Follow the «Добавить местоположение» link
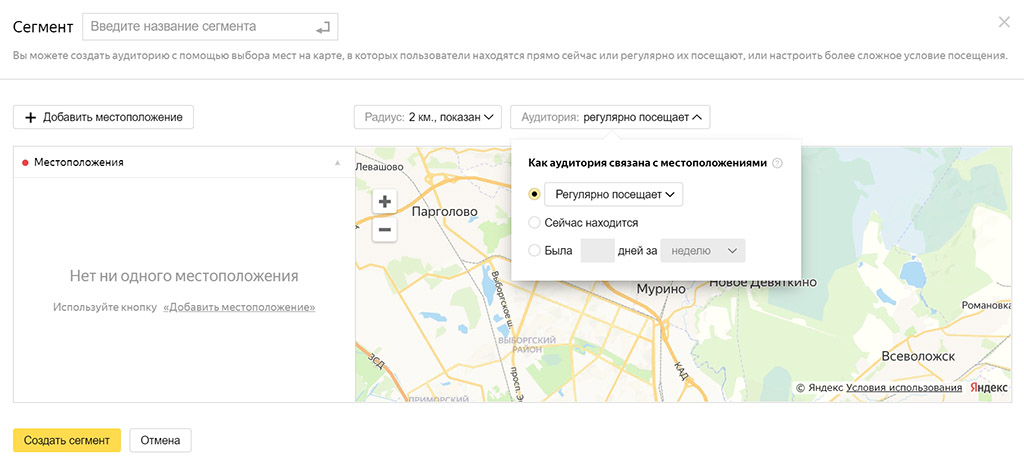Screen dimensions: 1024x467 pos(239,307)
